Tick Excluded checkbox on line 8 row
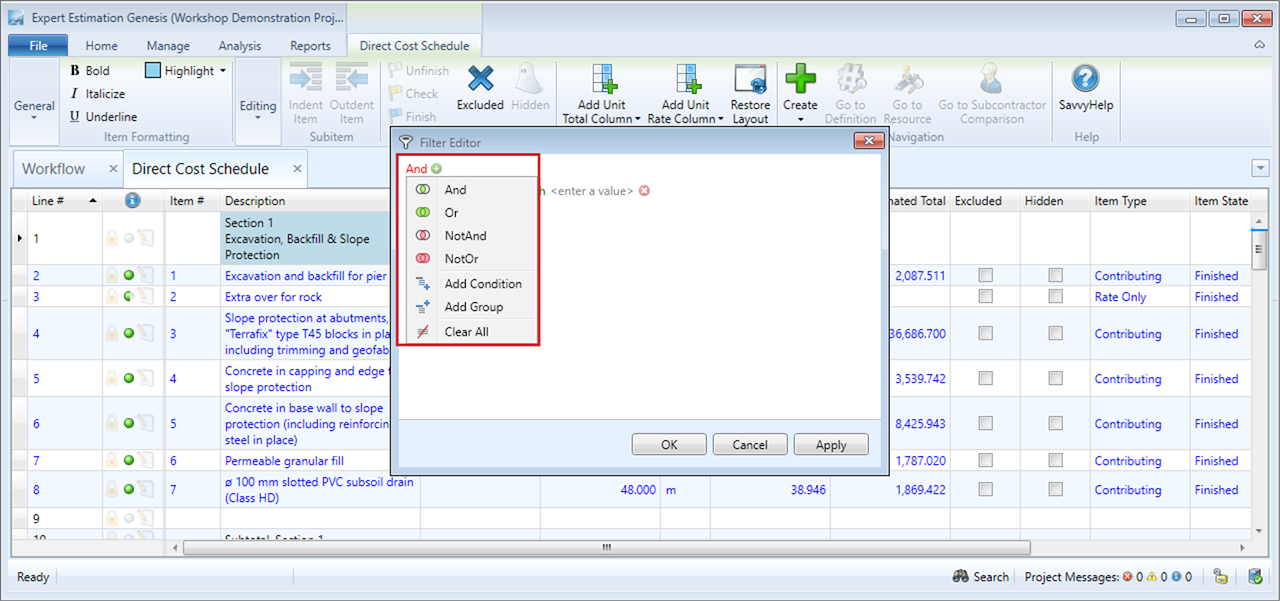Screen dimensions: 1280x601 (986, 490)
